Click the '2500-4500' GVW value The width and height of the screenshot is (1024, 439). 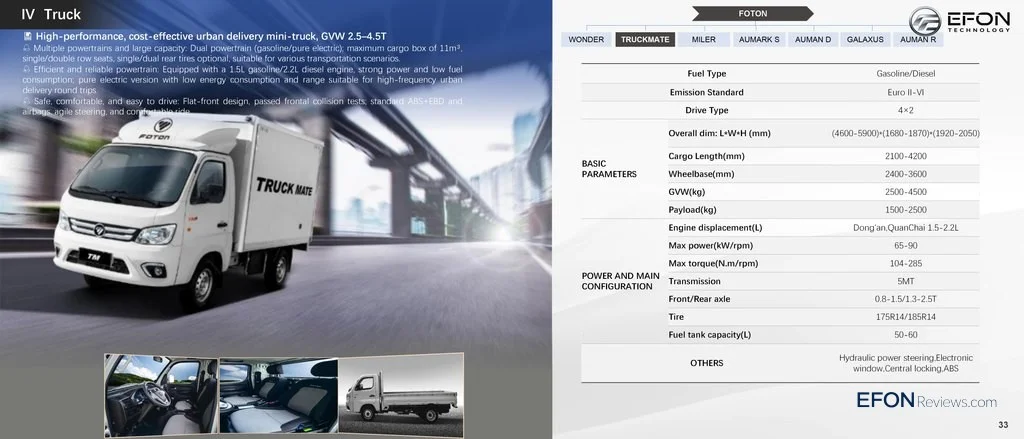tap(905, 192)
